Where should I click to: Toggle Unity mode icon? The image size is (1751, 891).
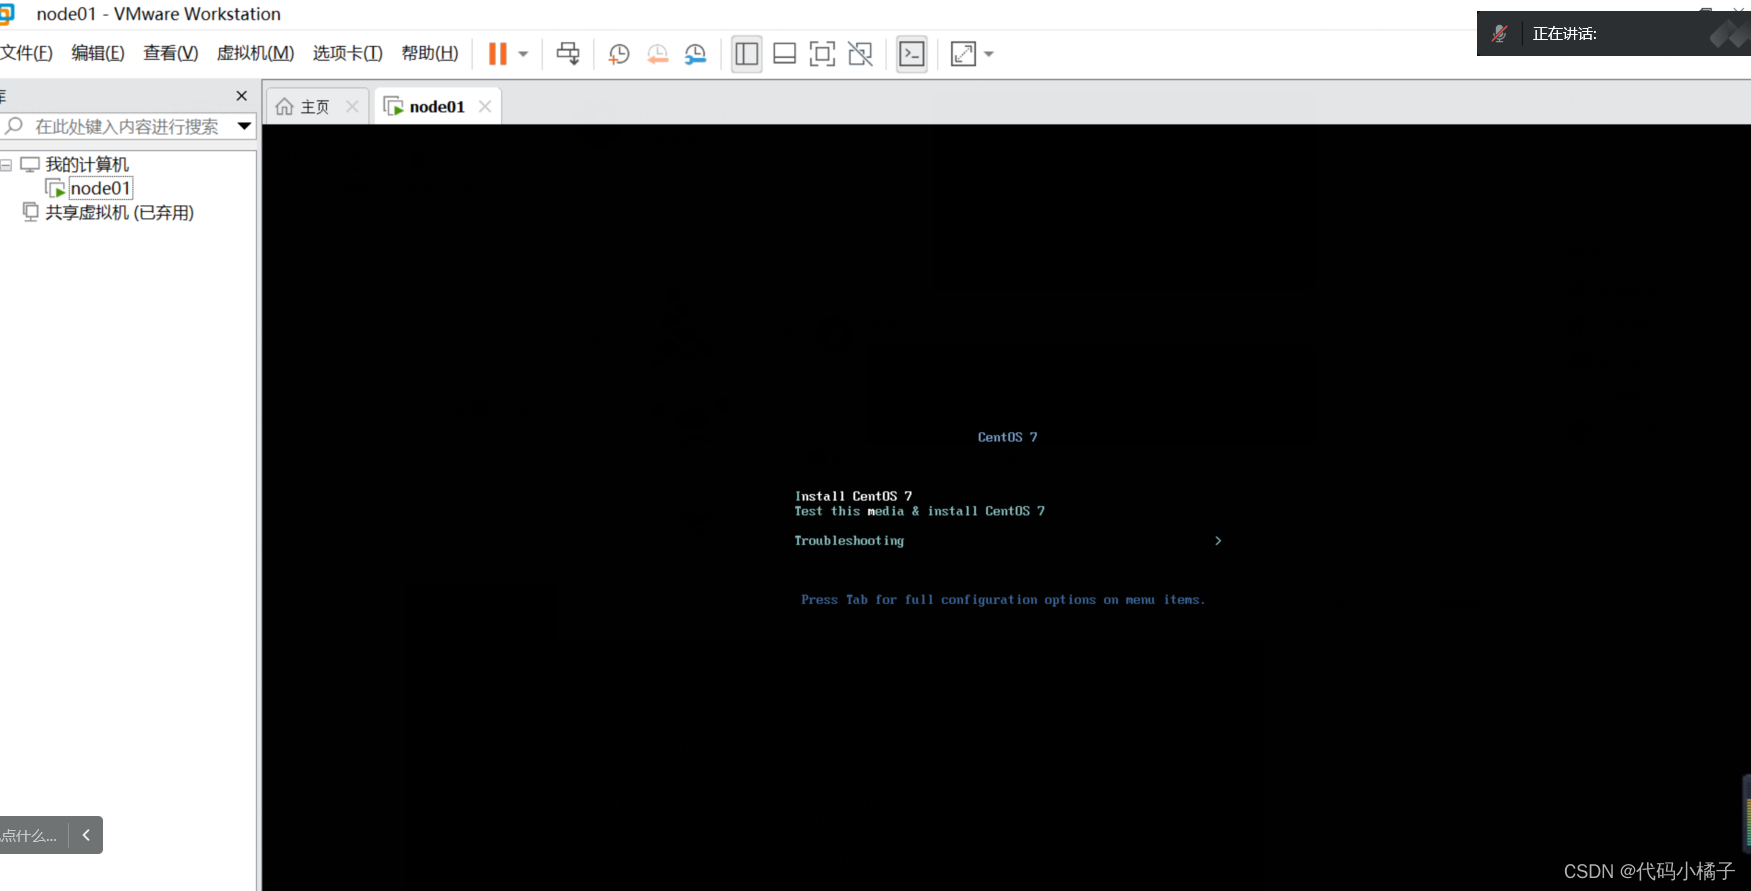(860, 54)
